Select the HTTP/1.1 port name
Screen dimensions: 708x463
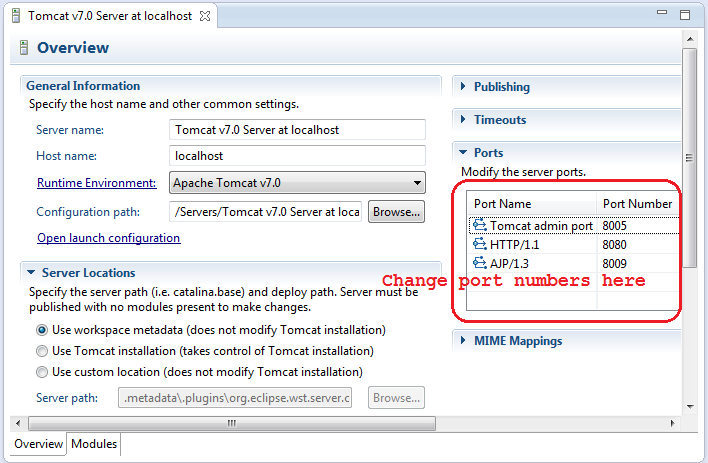[x=514, y=244]
